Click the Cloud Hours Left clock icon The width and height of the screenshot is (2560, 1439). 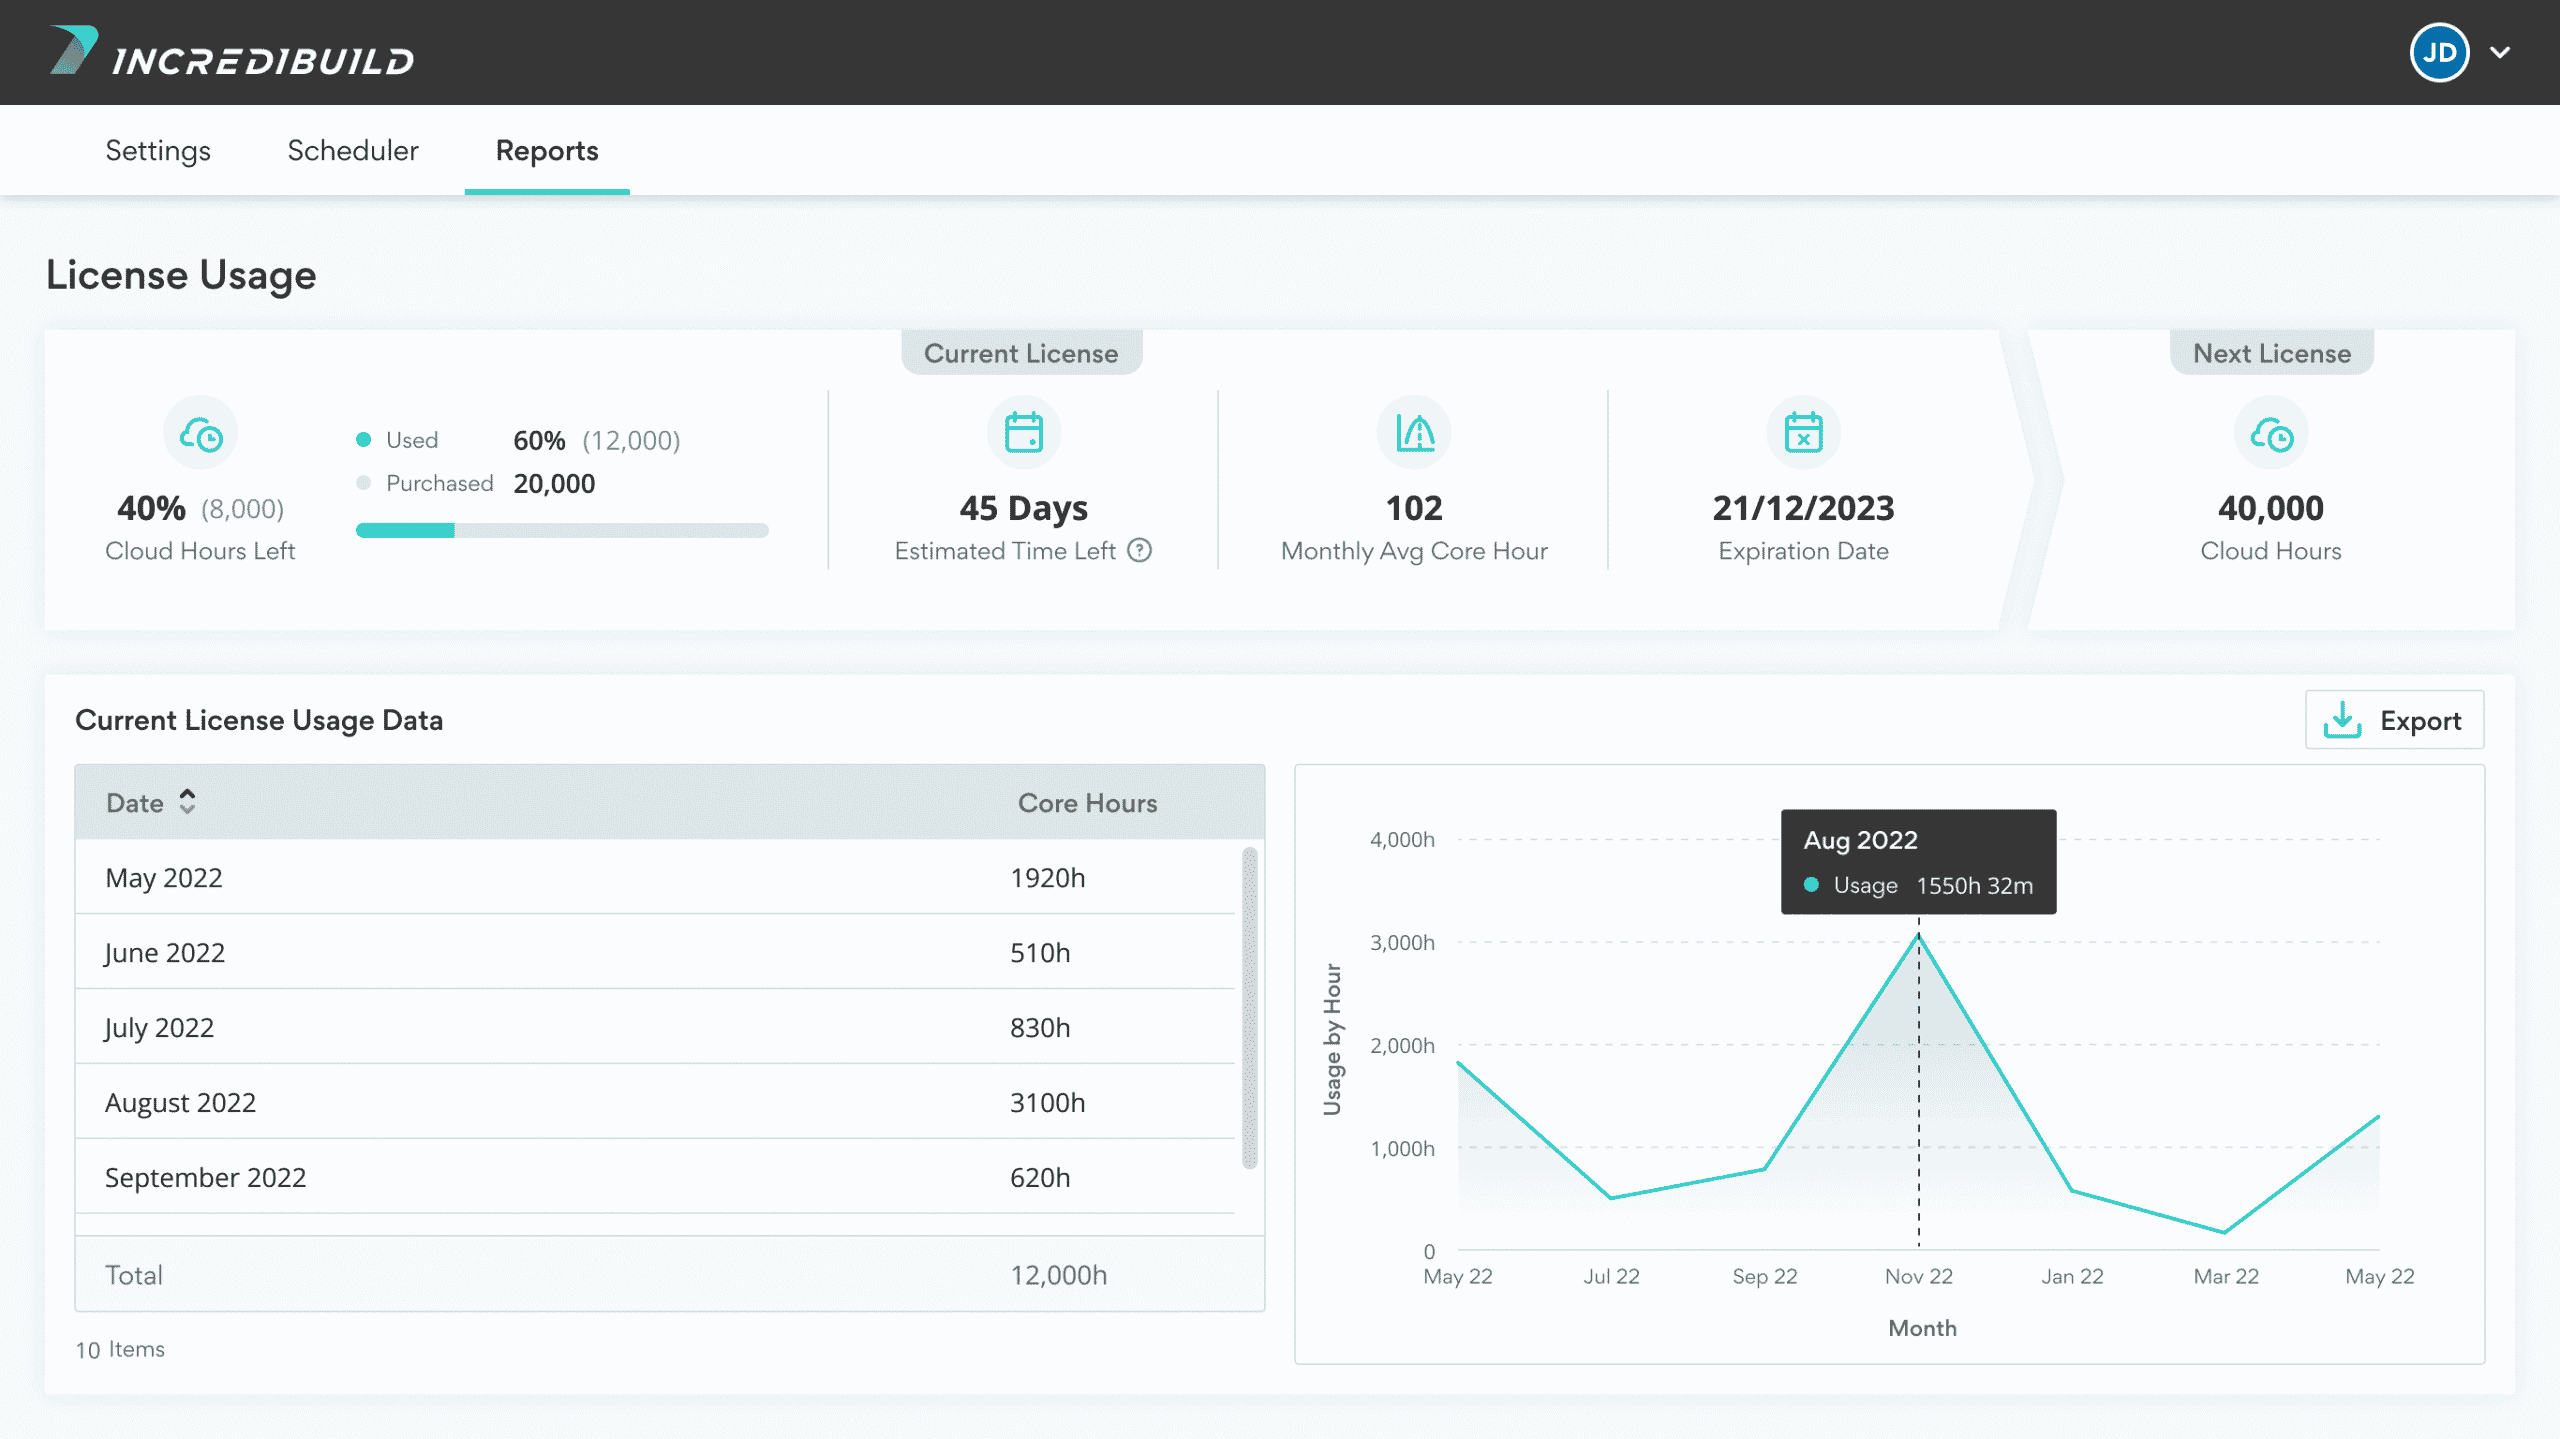coord(200,435)
